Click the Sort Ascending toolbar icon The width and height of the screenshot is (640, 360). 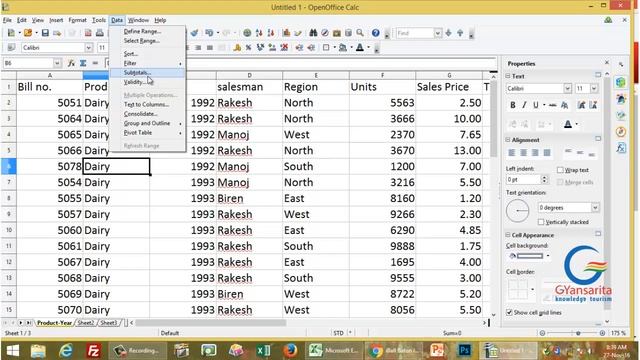tap(259, 33)
